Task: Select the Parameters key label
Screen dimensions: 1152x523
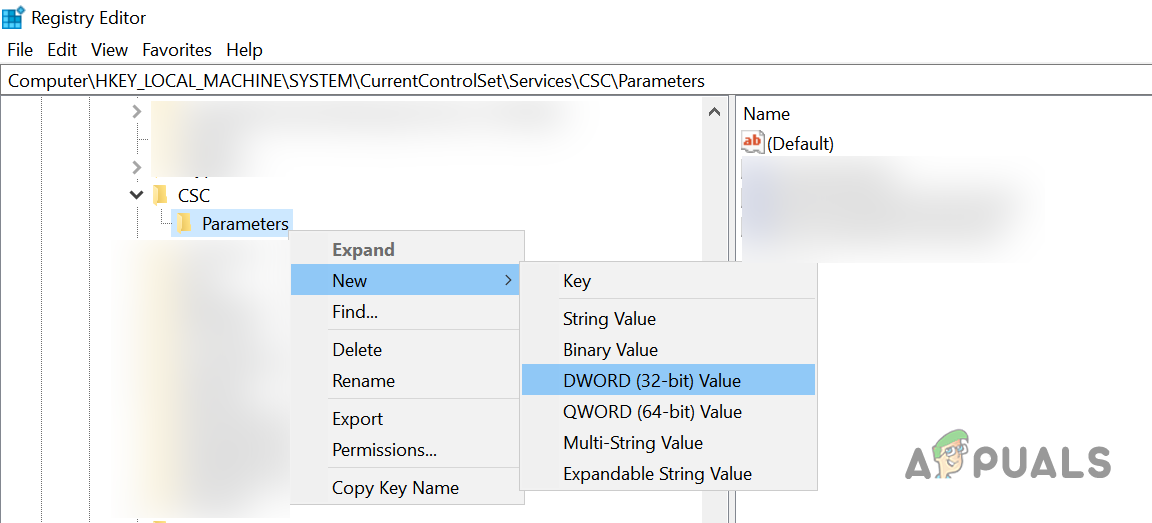Action: pos(245,224)
